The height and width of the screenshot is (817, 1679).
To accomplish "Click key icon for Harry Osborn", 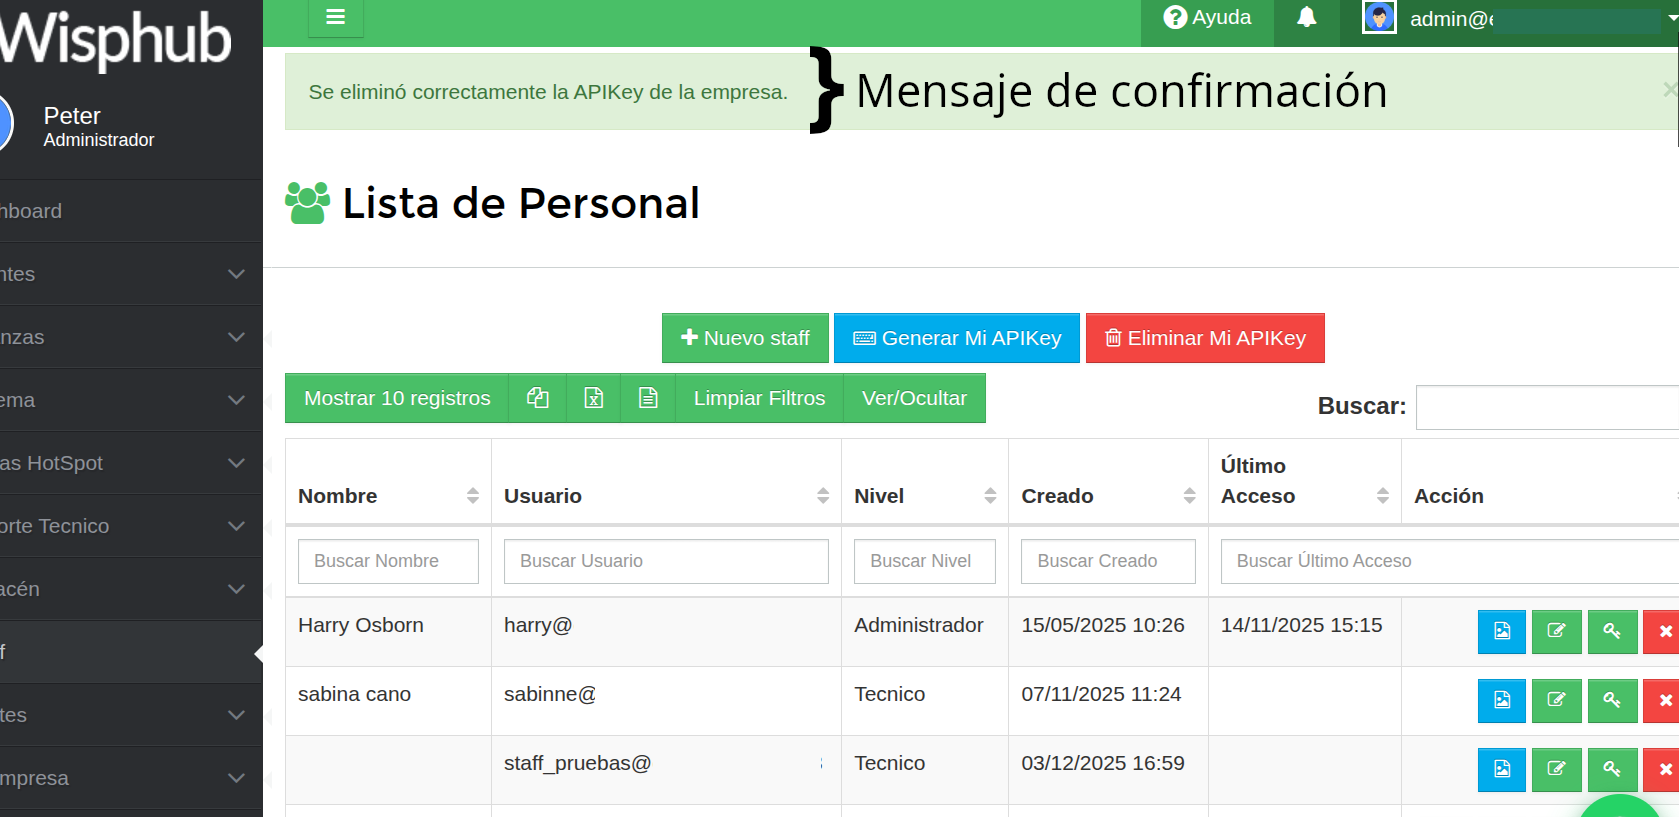I will (1612, 631).
